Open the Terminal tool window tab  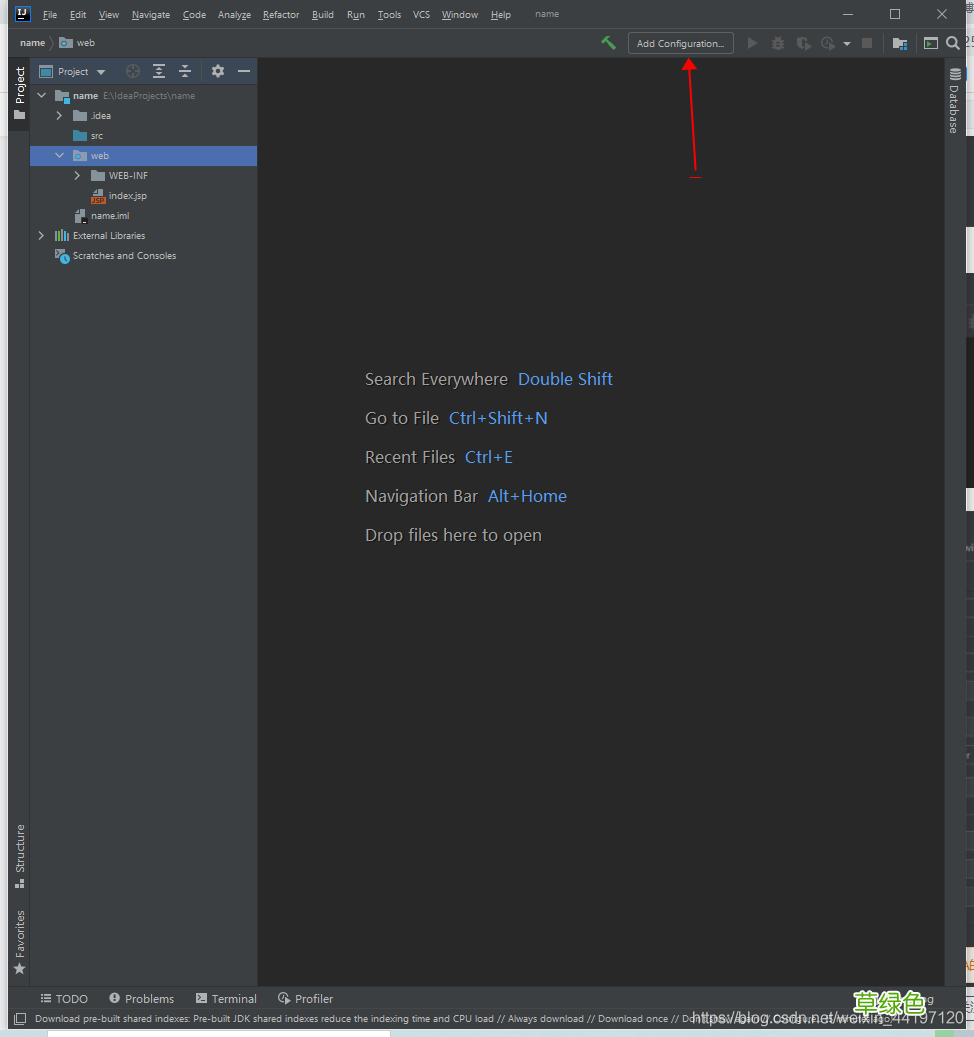pyautogui.click(x=226, y=998)
